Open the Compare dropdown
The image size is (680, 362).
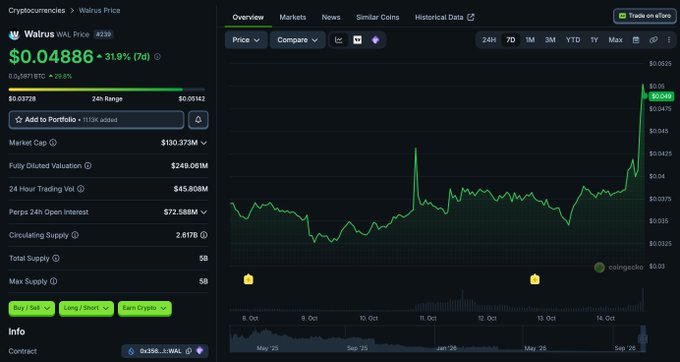(x=298, y=40)
